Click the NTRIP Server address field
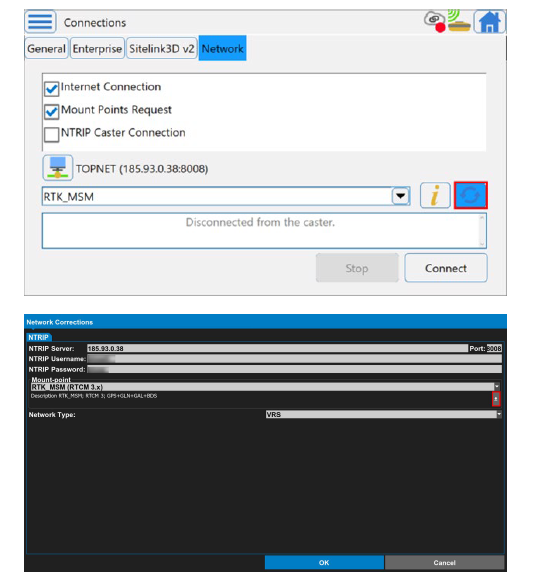This screenshot has width=536, height=586. pyautogui.click(x=277, y=348)
